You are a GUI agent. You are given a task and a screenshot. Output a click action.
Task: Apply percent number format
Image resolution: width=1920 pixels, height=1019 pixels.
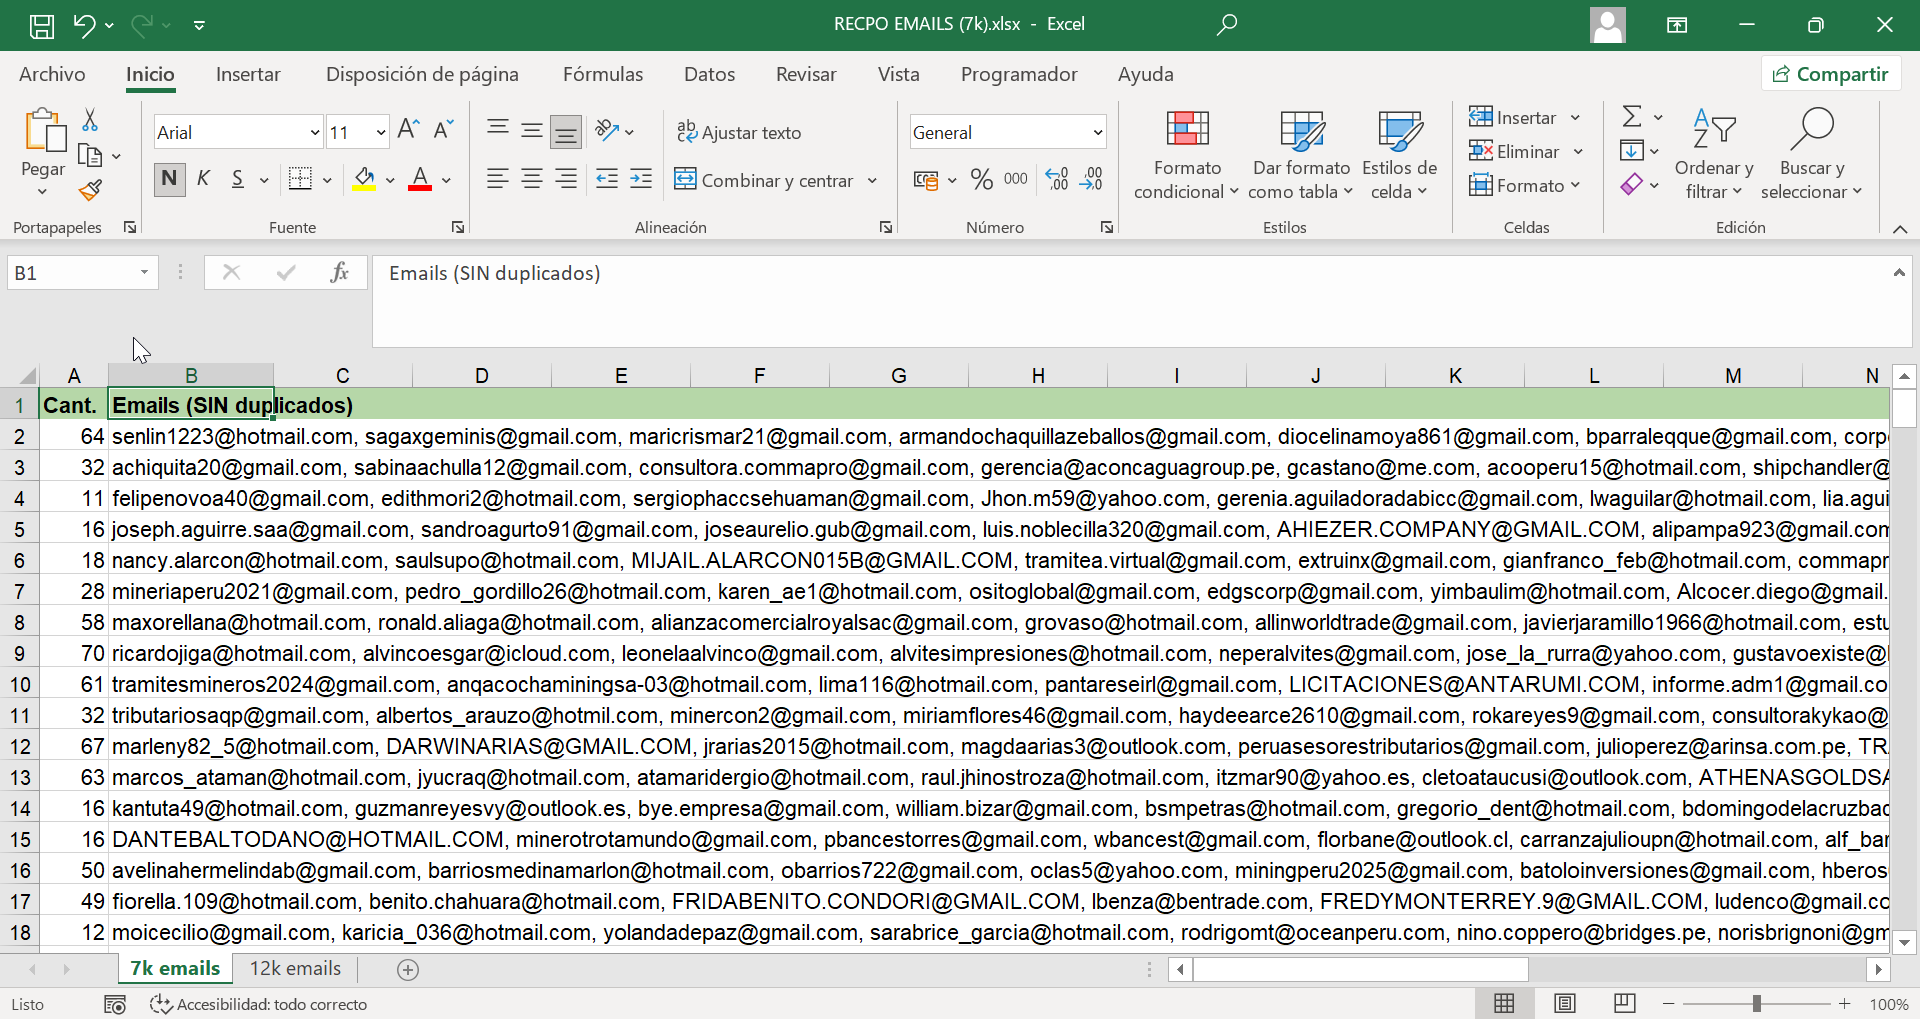point(980,179)
